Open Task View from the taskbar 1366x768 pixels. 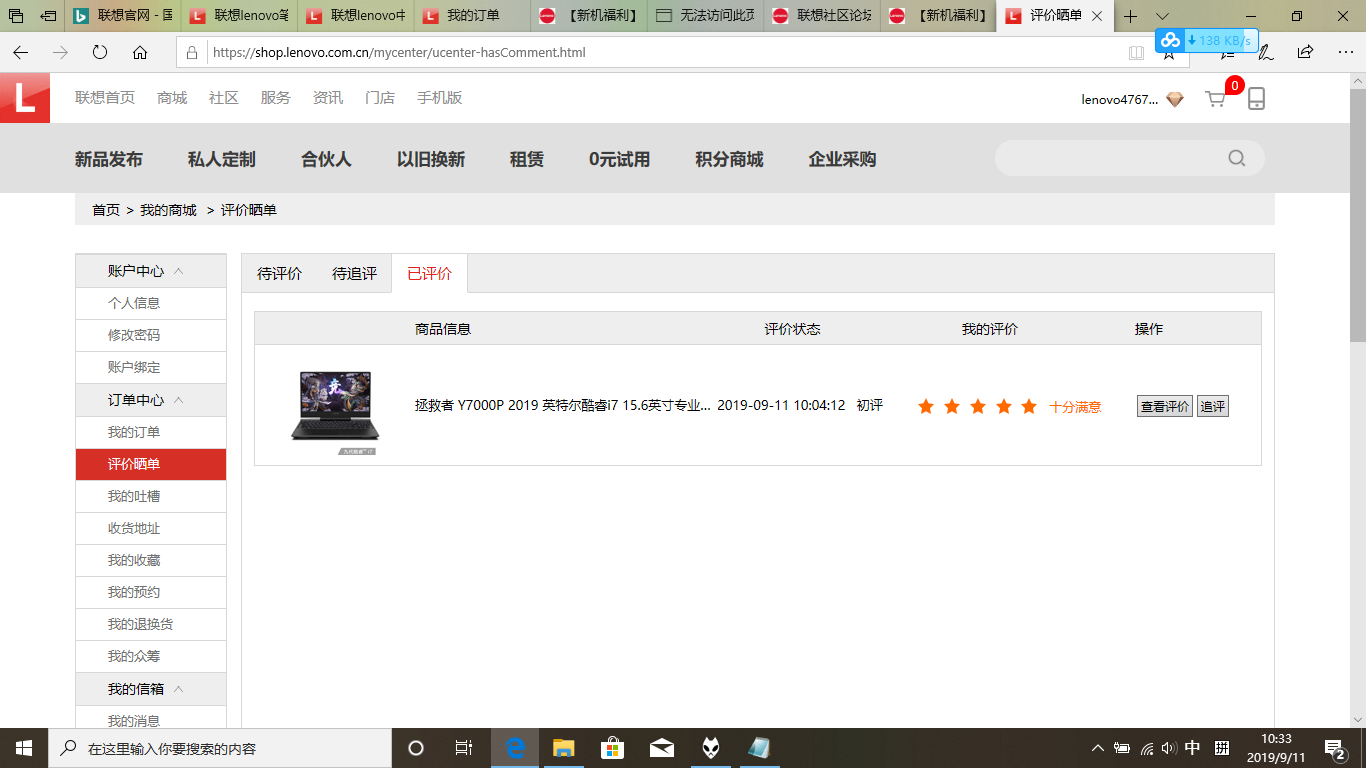point(464,748)
